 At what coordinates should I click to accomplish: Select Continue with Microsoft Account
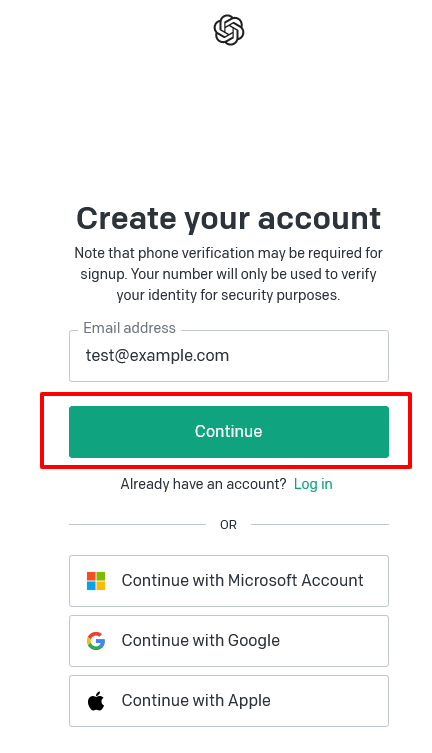coord(228,581)
